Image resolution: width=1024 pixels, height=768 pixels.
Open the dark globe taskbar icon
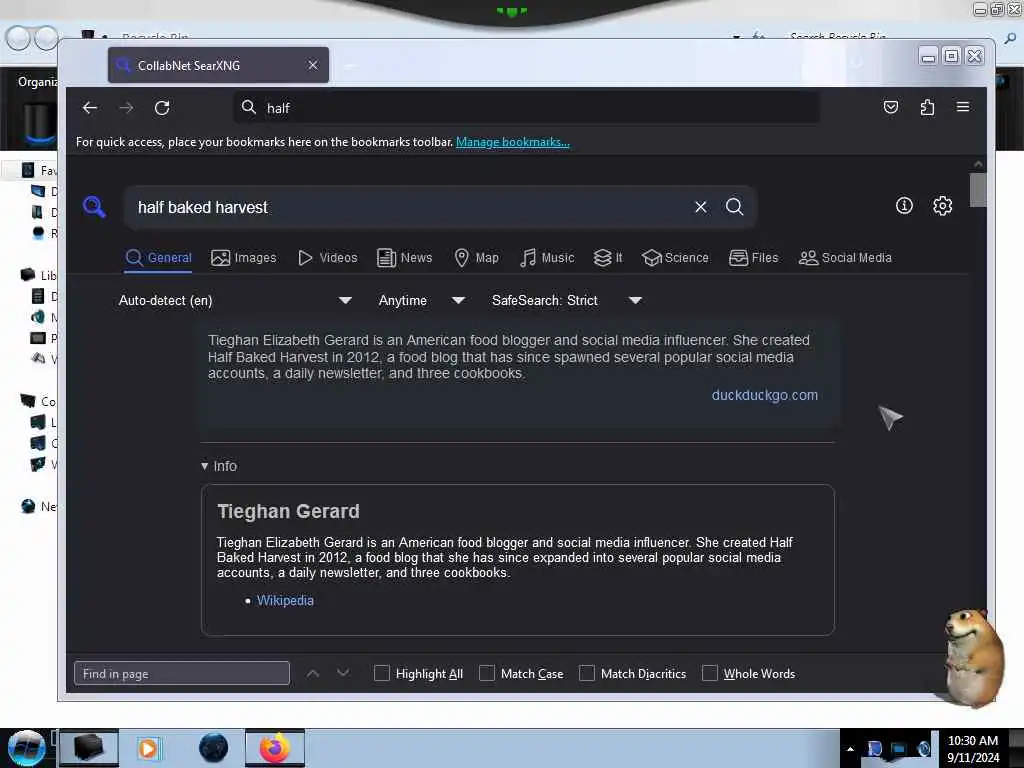click(214, 748)
